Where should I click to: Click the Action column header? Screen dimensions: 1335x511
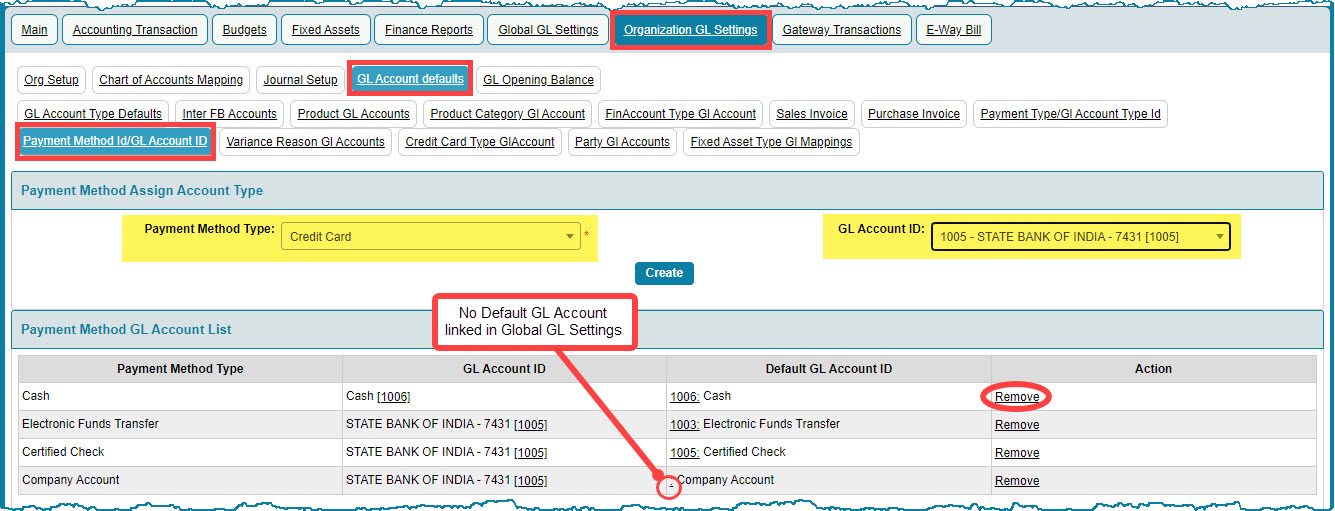[x=1153, y=369]
